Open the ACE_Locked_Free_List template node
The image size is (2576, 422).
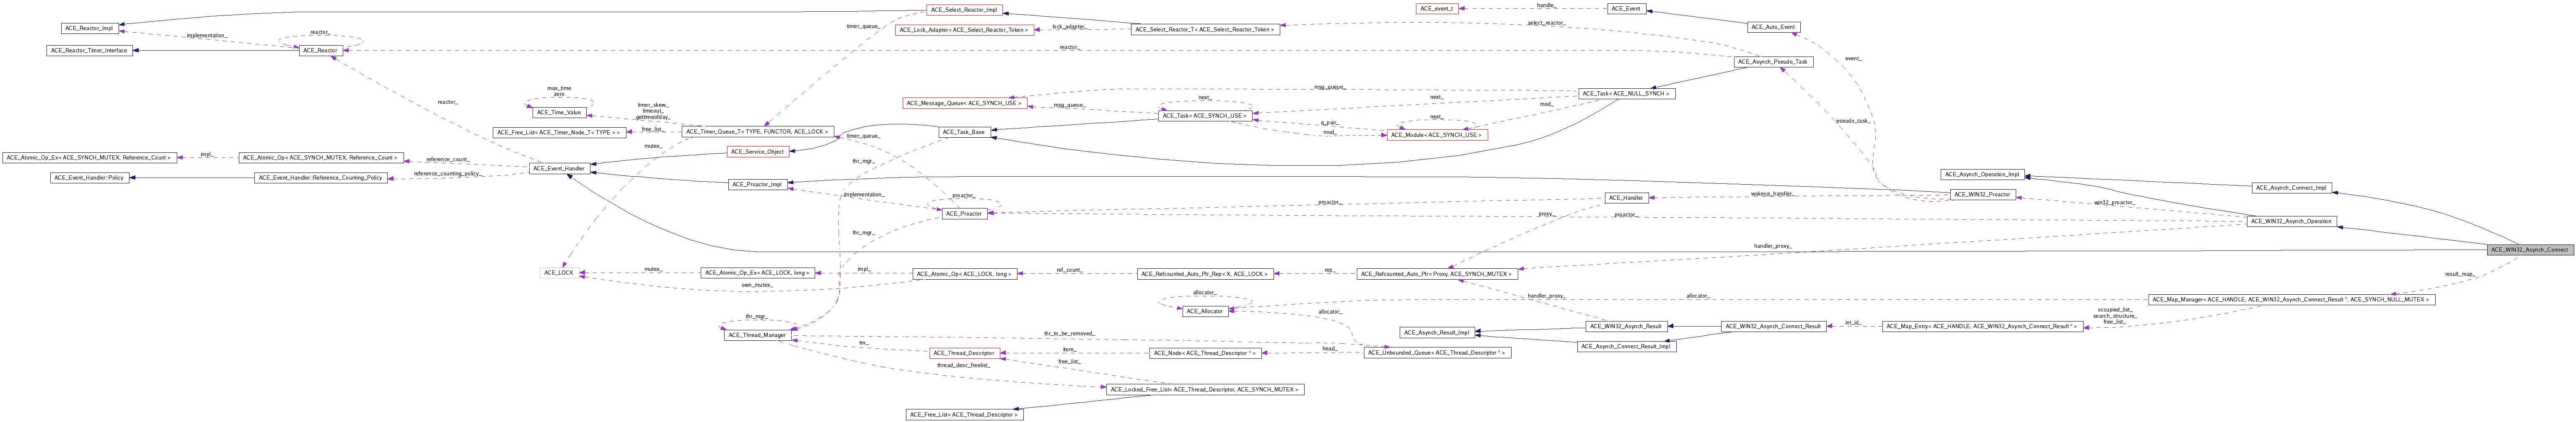tap(1205, 390)
